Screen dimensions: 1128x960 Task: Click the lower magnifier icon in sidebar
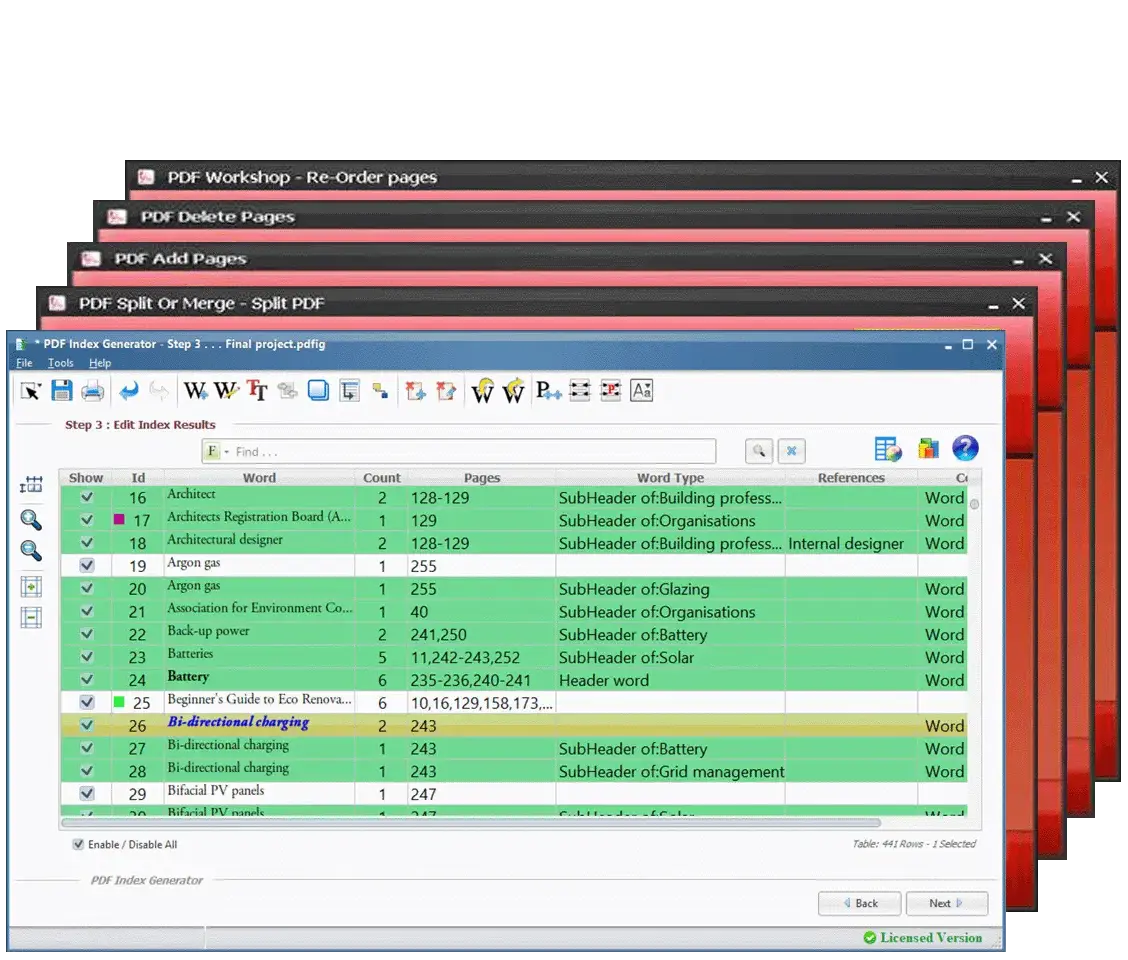tap(31, 551)
